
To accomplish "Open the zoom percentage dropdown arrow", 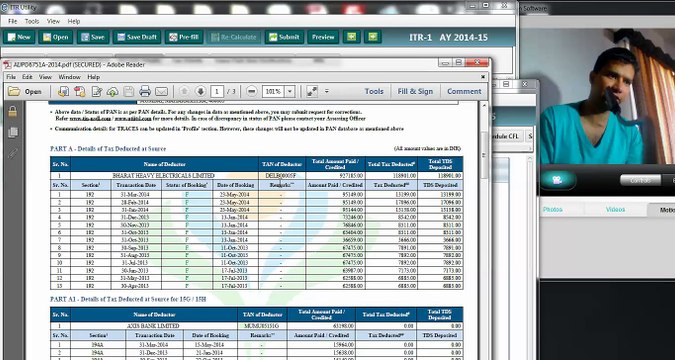I will 290,91.
